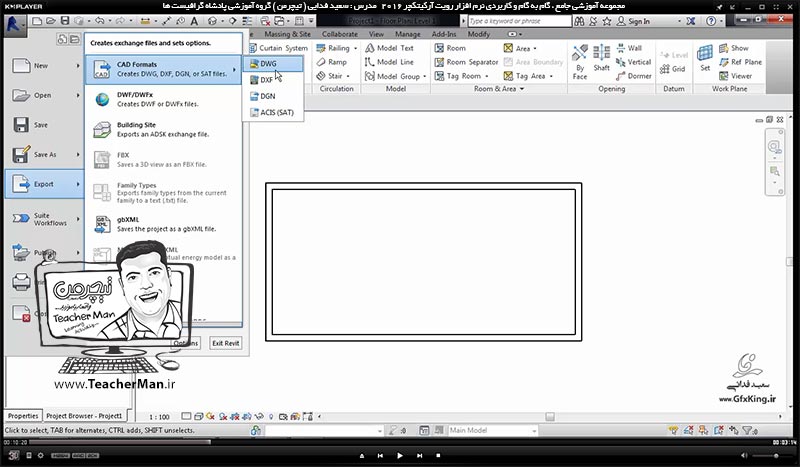Click the work plane Viewer tool
800x467 pixels.
[735, 76]
